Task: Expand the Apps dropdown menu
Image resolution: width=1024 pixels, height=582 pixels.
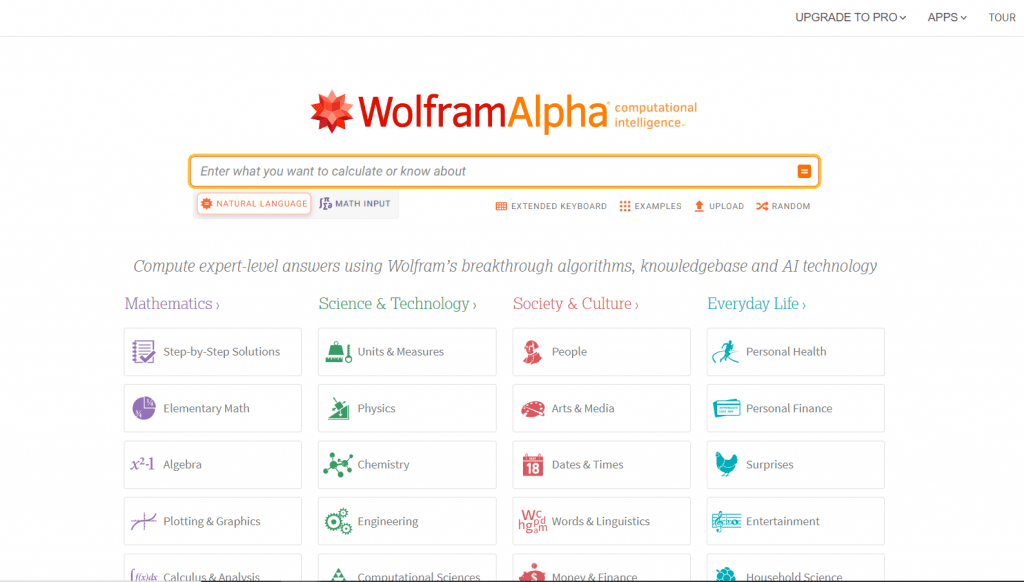Action: click(x=947, y=18)
